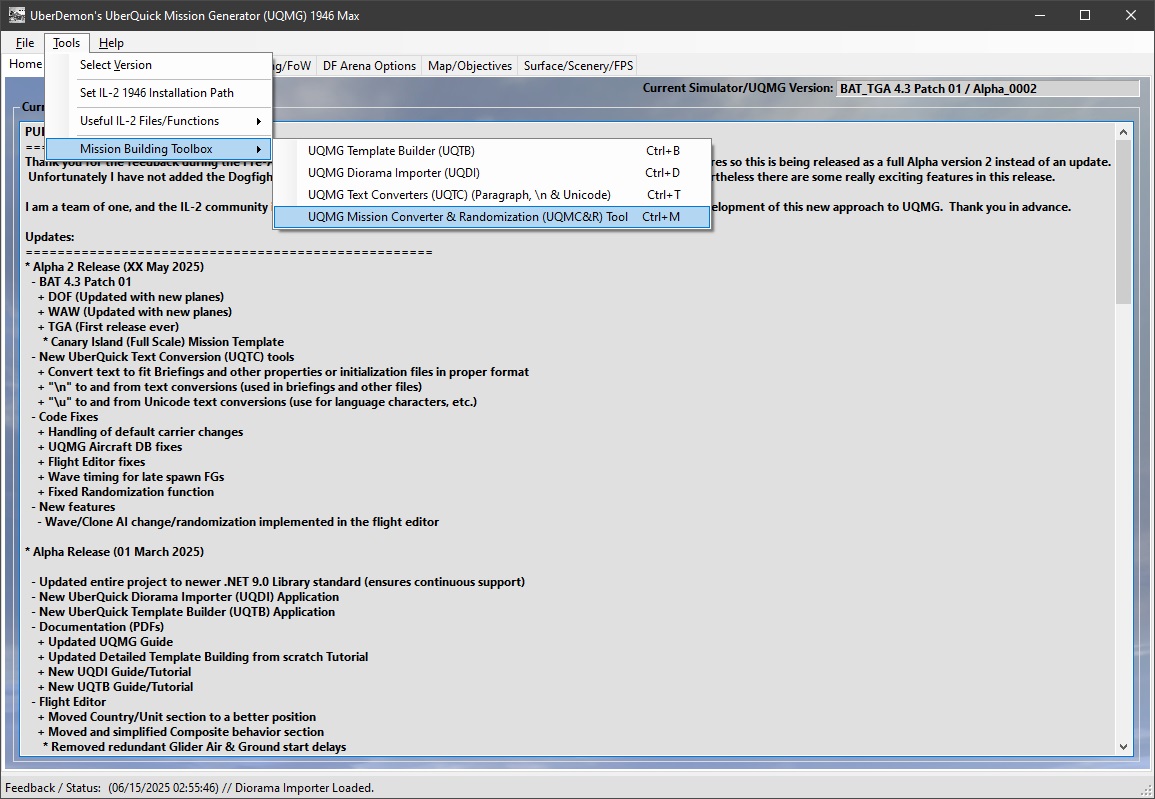Click '+ DOF (Updated with new planes)' line
The width and height of the screenshot is (1155, 799).
click(130, 297)
